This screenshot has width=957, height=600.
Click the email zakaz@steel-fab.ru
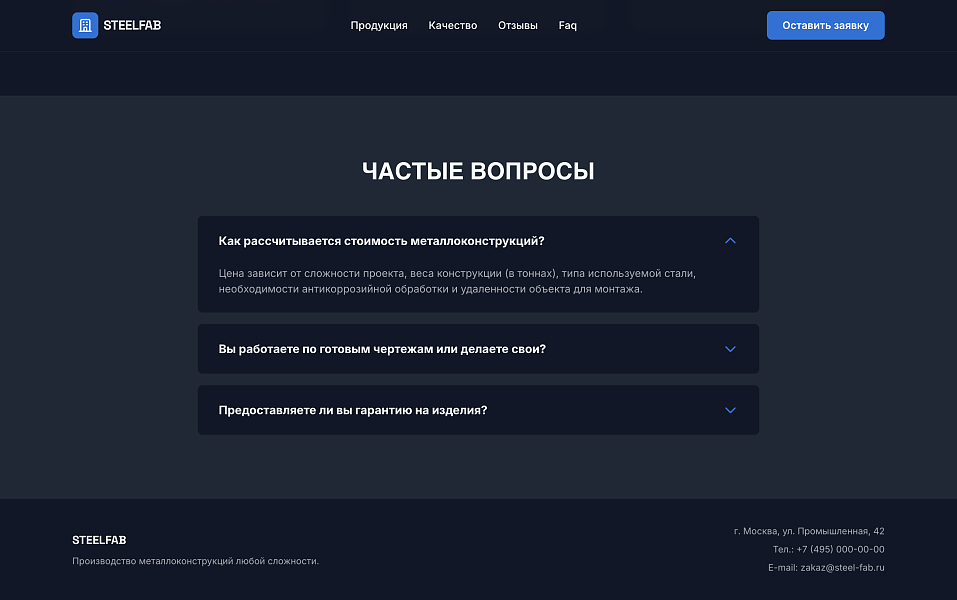click(826, 567)
